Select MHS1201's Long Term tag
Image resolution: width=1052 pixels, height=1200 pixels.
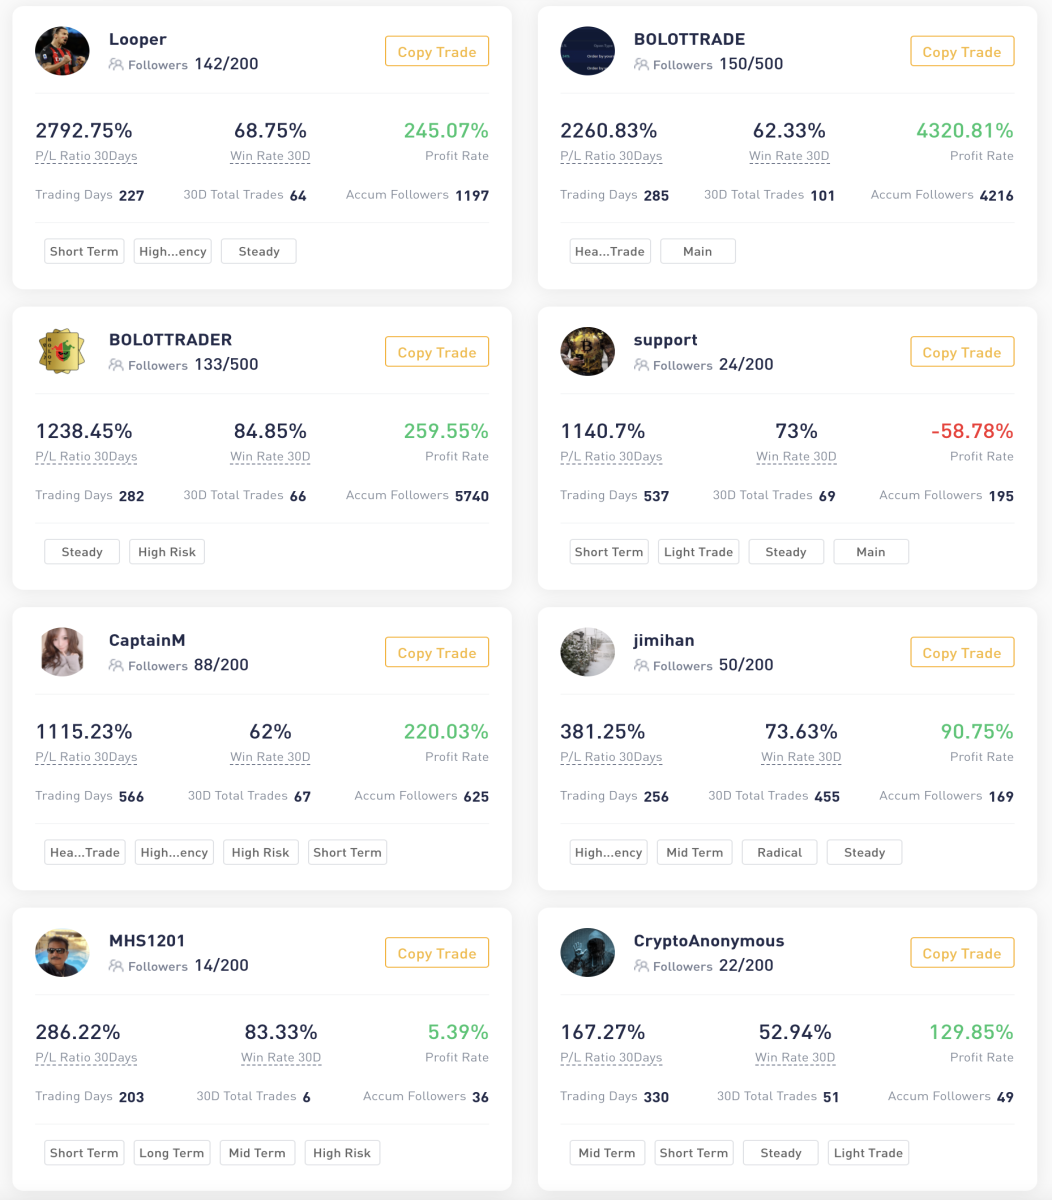point(171,1153)
